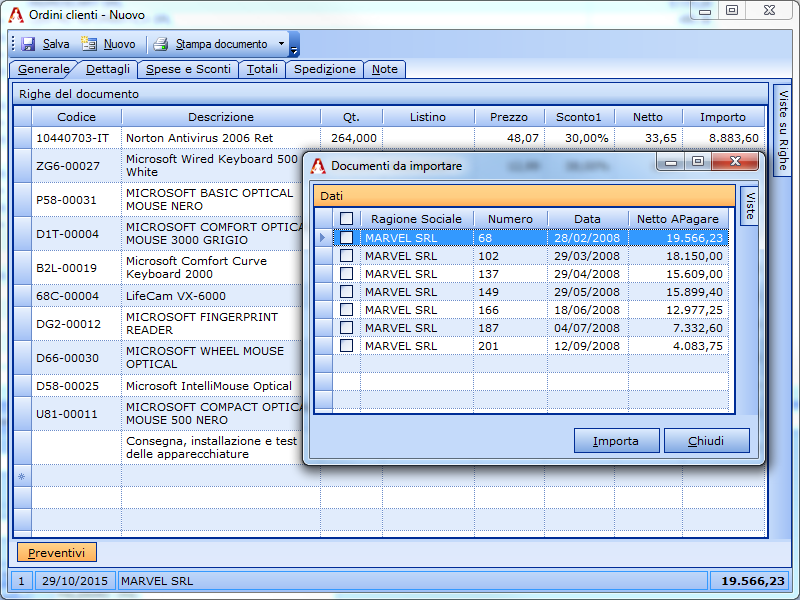This screenshot has height=600, width=800.
Task: Switch to the Spese e Sconti tab
Action: (x=189, y=69)
